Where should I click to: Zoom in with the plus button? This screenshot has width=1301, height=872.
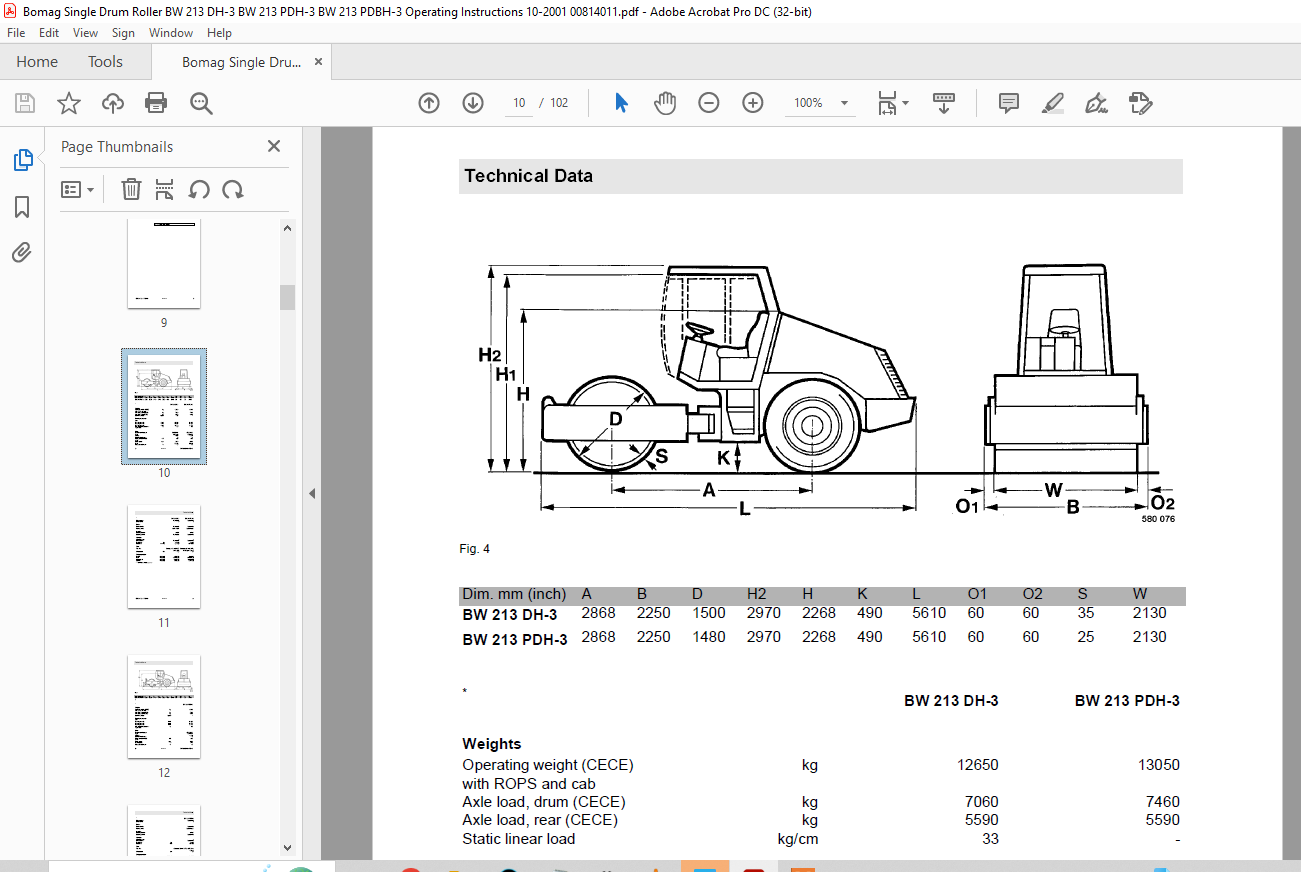pyautogui.click(x=753, y=103)
